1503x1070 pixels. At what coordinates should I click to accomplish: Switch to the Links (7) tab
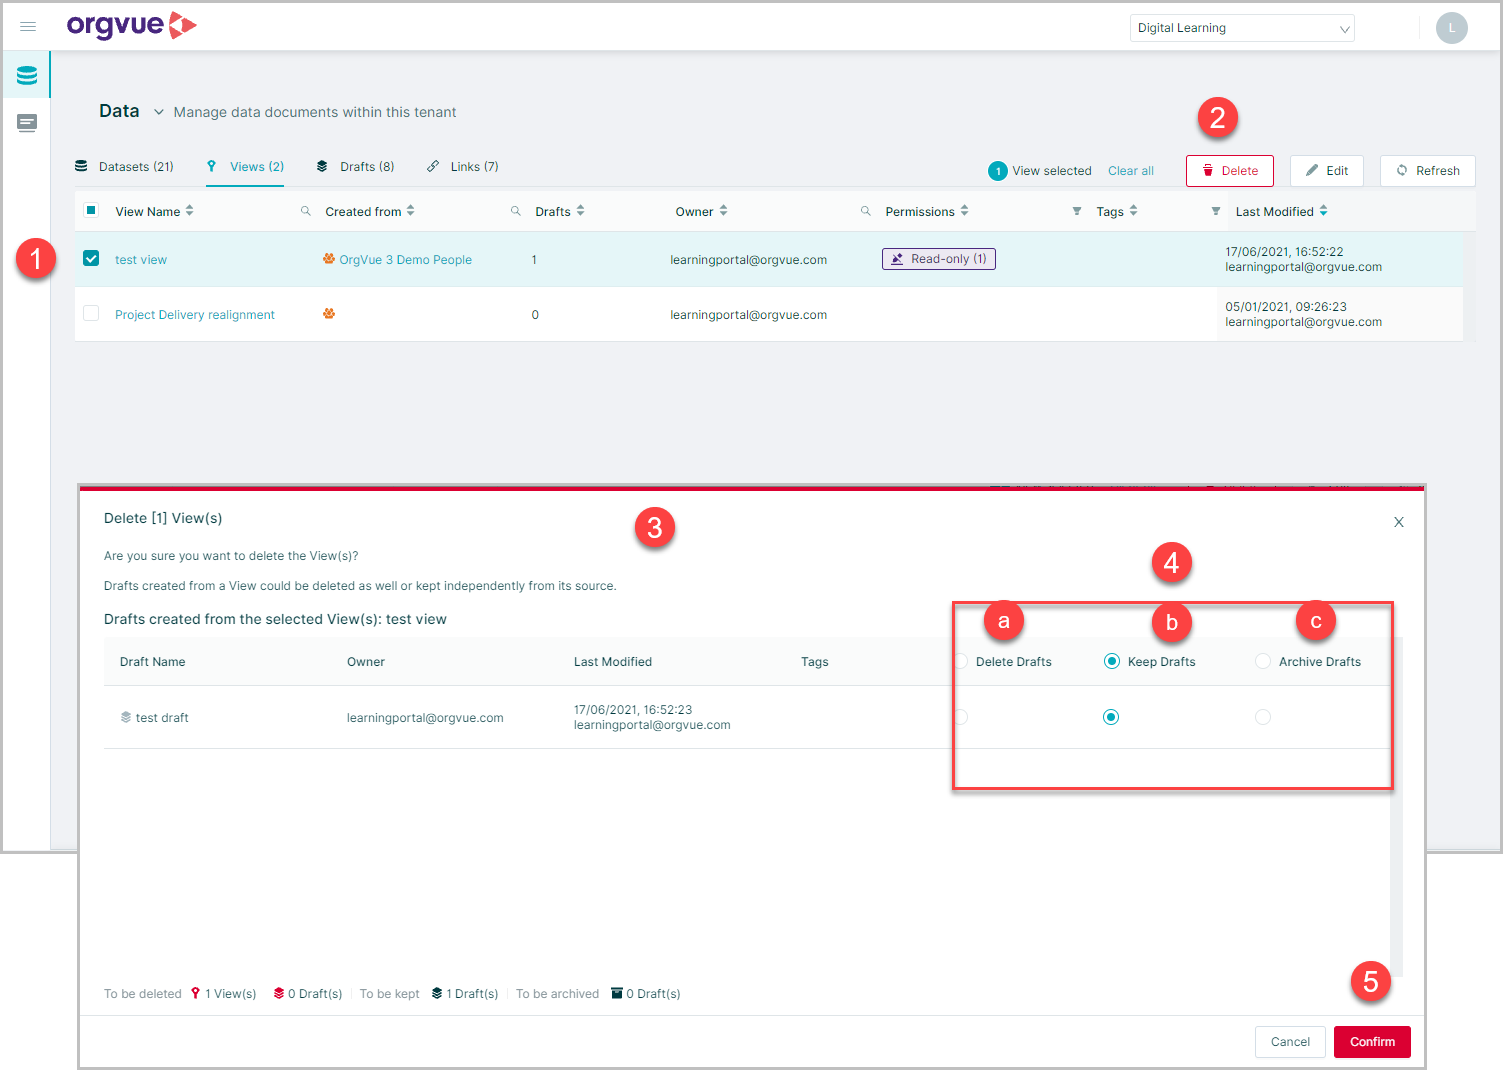462,167
